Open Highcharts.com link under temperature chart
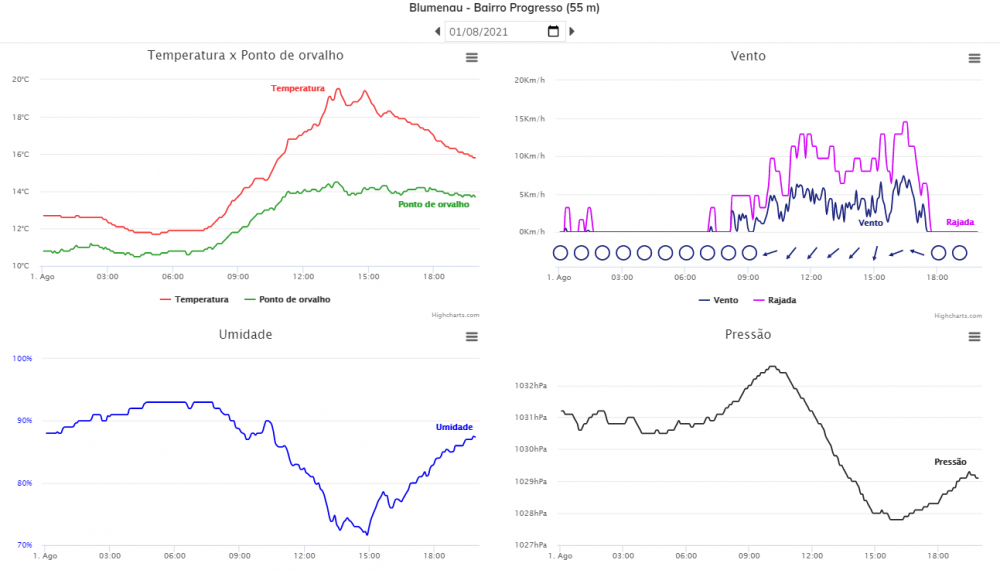 pos(457,315)
